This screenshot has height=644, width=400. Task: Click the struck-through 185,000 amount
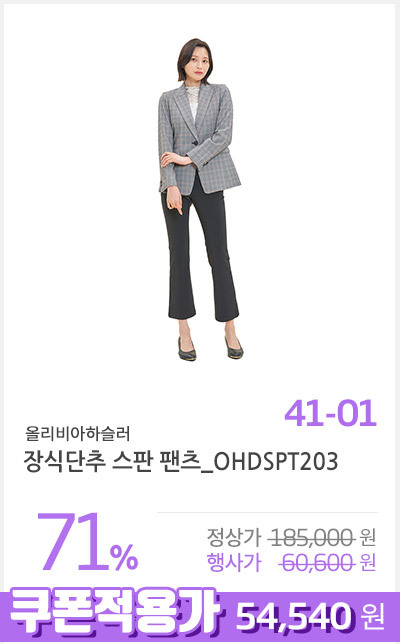pyautogui.click(x=311, y=537)
